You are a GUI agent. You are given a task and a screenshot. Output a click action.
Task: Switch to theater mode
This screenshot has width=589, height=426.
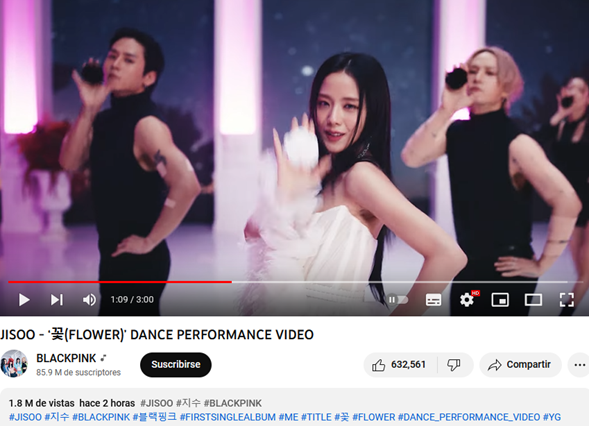click(533, 300)
